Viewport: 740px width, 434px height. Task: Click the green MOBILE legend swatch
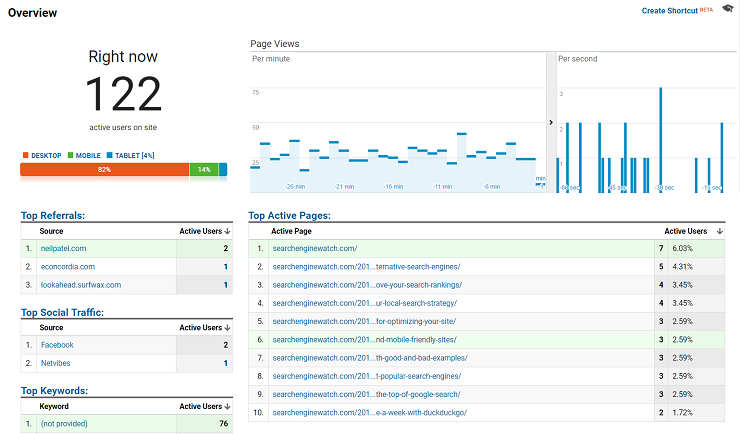(72, 155)
